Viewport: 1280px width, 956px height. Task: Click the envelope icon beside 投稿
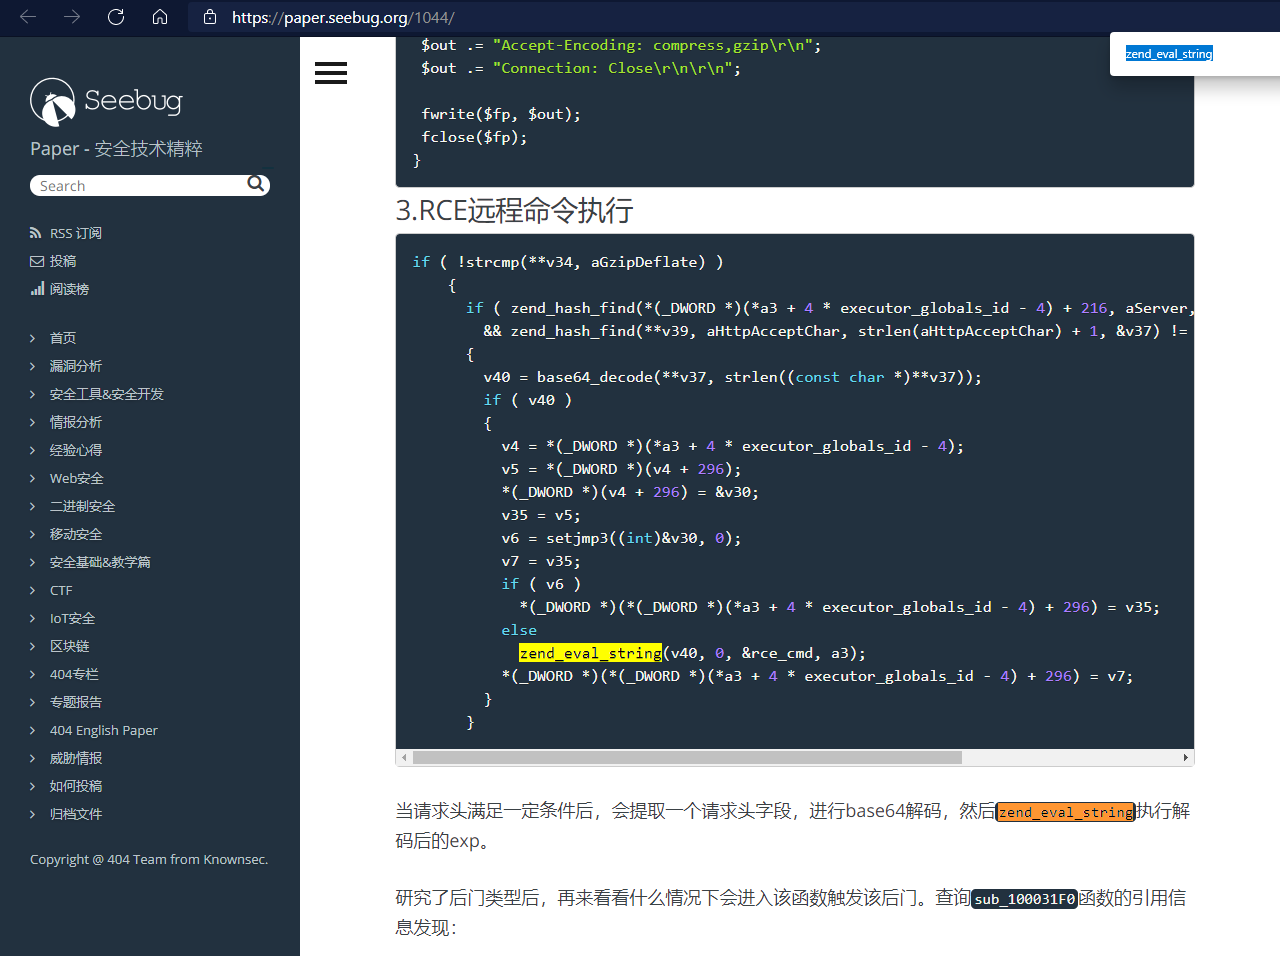click(37, 261)
